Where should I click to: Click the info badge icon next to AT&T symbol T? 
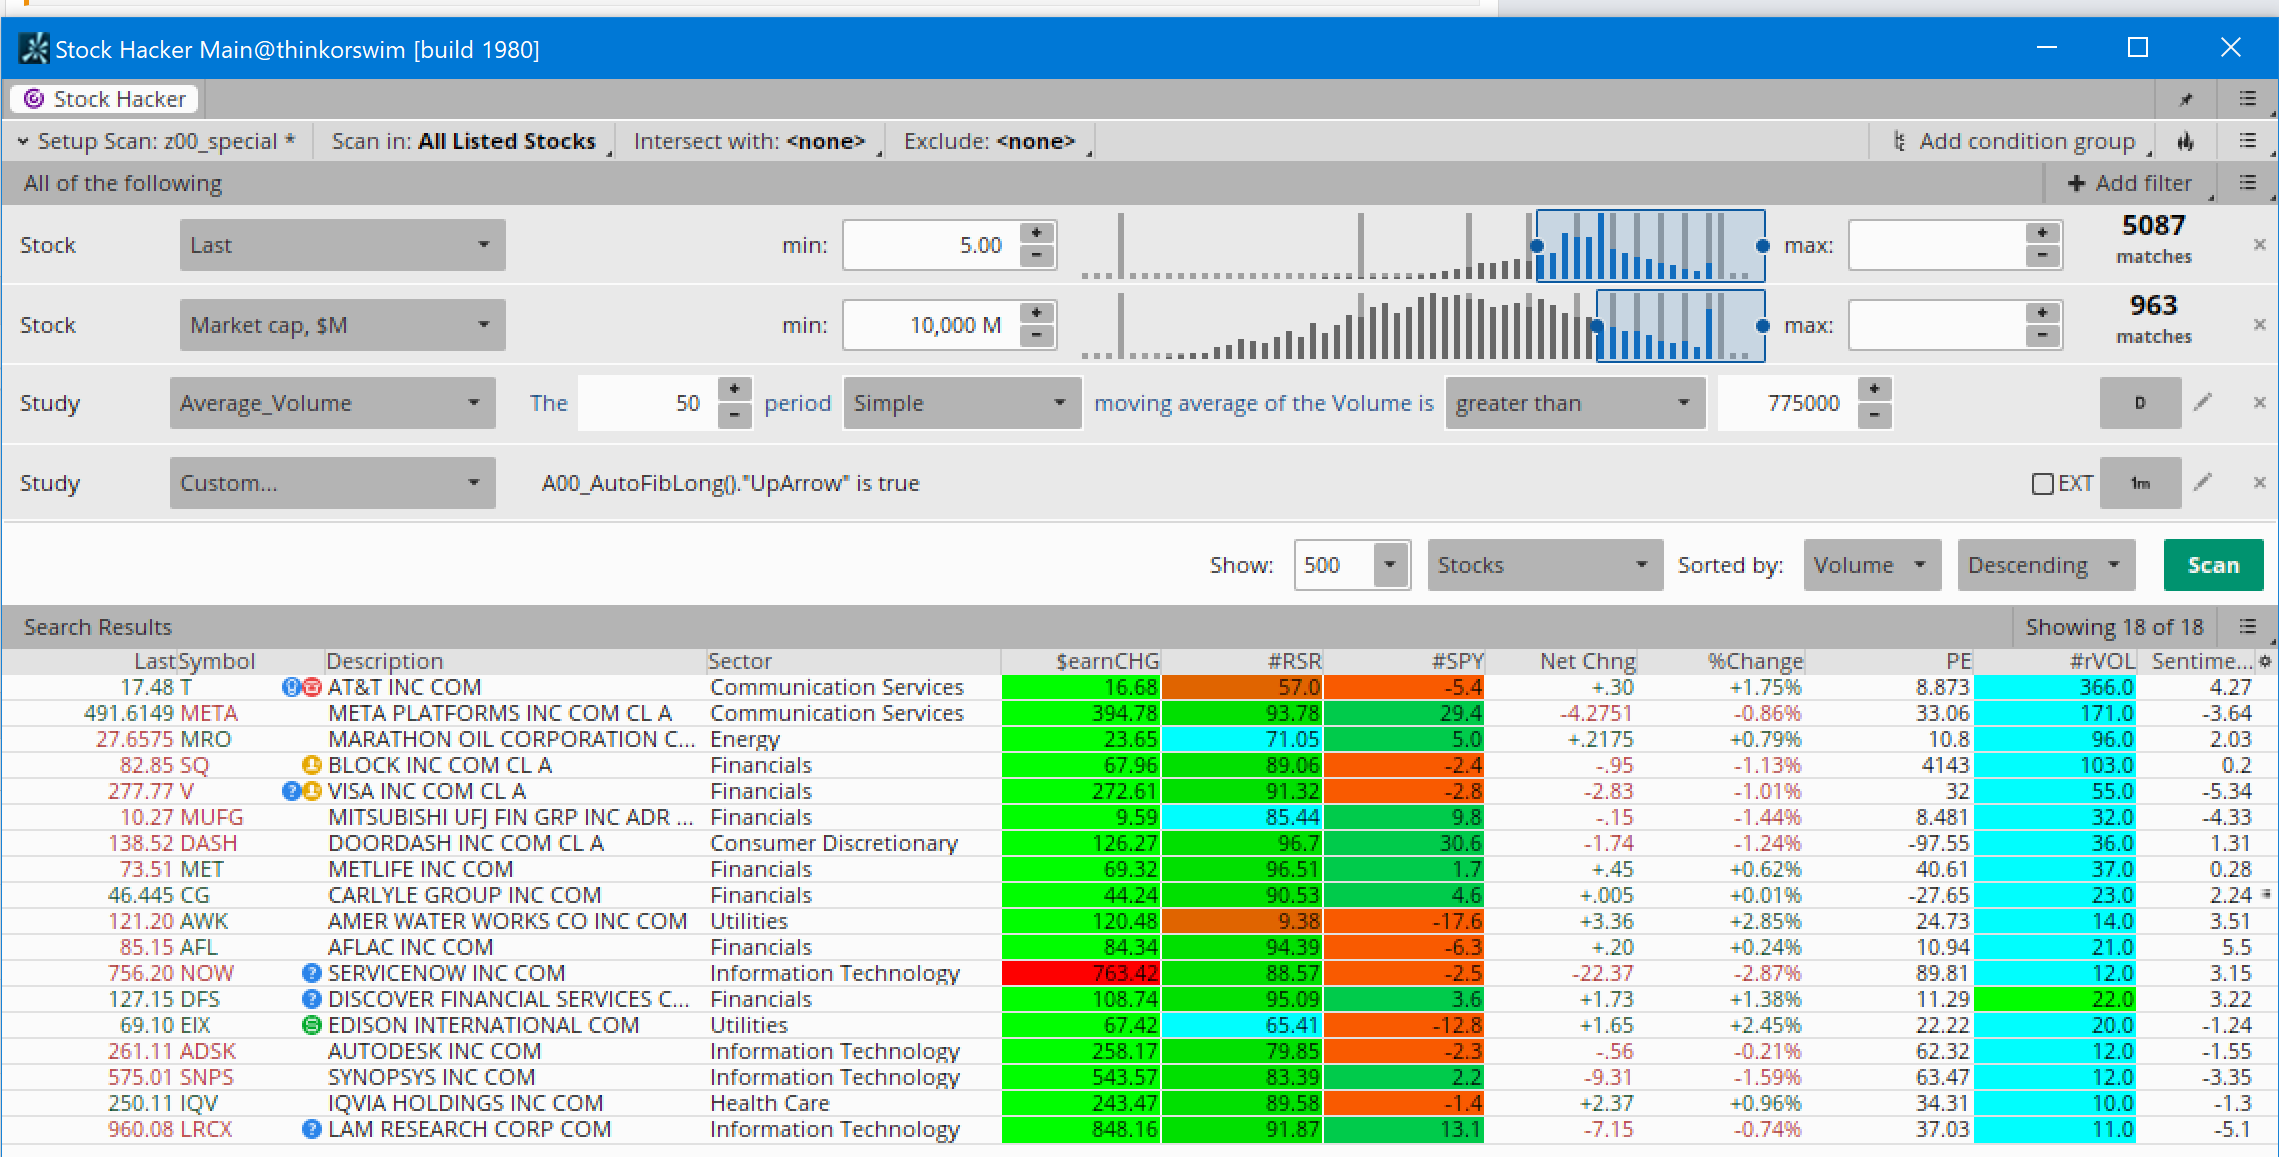[x=291, y=687]
